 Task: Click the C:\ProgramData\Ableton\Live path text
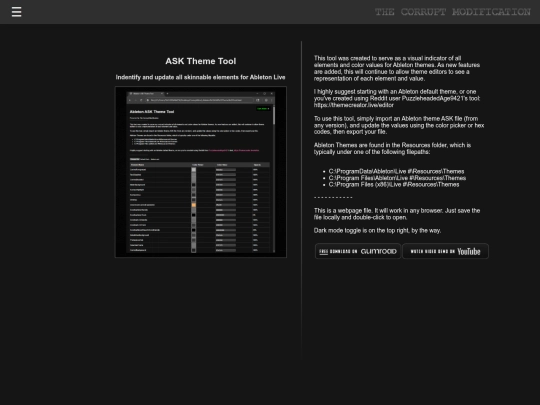[396, 171]
